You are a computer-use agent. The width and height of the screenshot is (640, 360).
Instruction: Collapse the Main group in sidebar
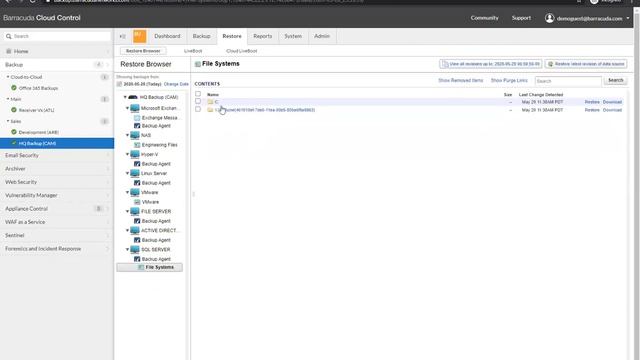click(x=8, y=99)
